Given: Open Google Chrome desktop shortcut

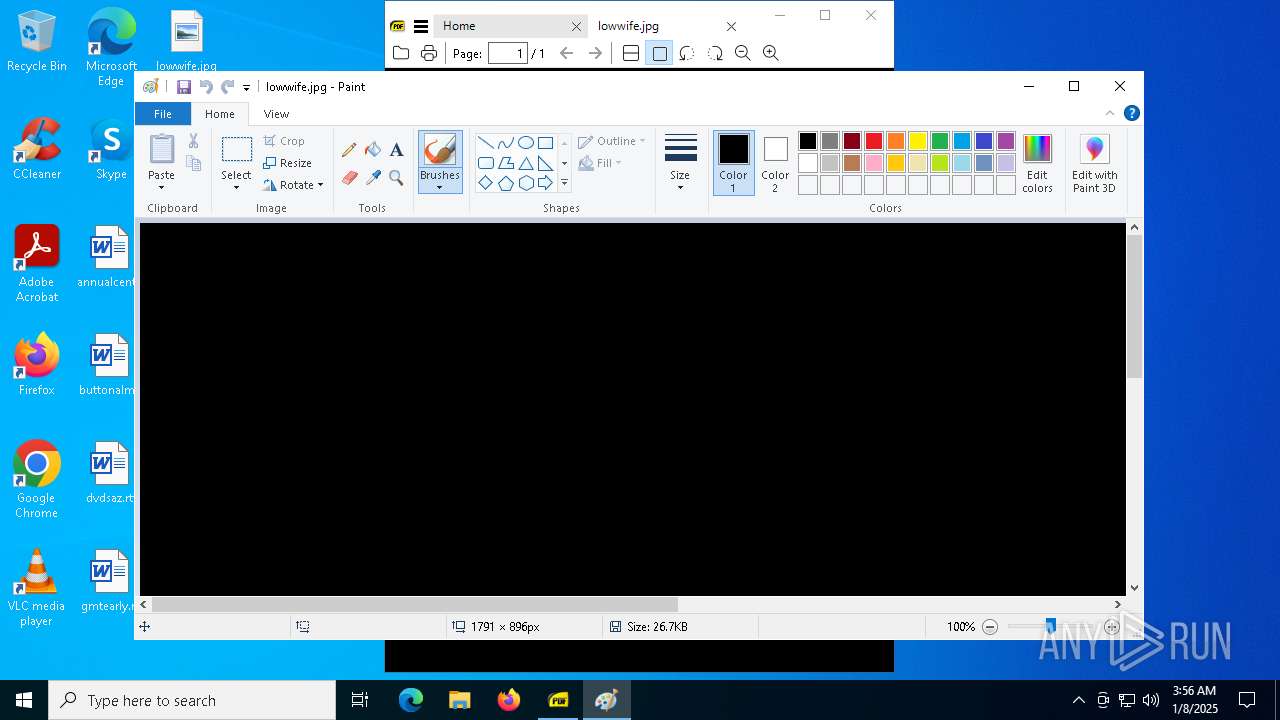Looking at the screenshot, I should coord(36,480).
